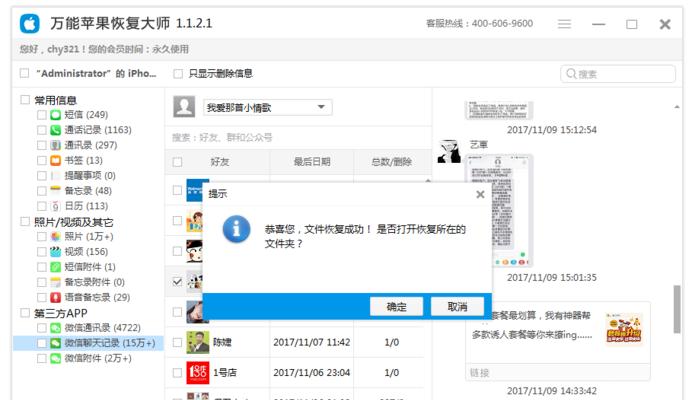Click the blue info icon in dialog

pos(237,229)
